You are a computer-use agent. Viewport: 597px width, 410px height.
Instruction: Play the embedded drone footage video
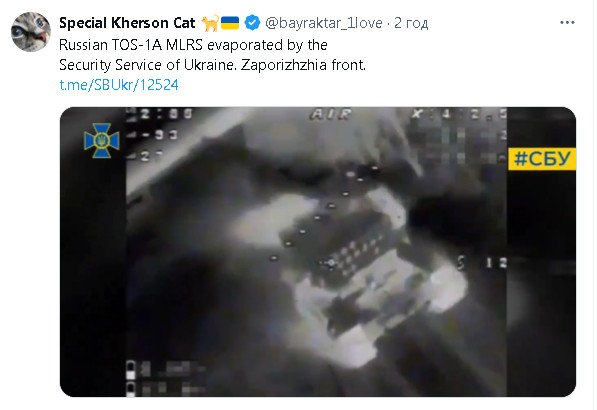point(318,252)
